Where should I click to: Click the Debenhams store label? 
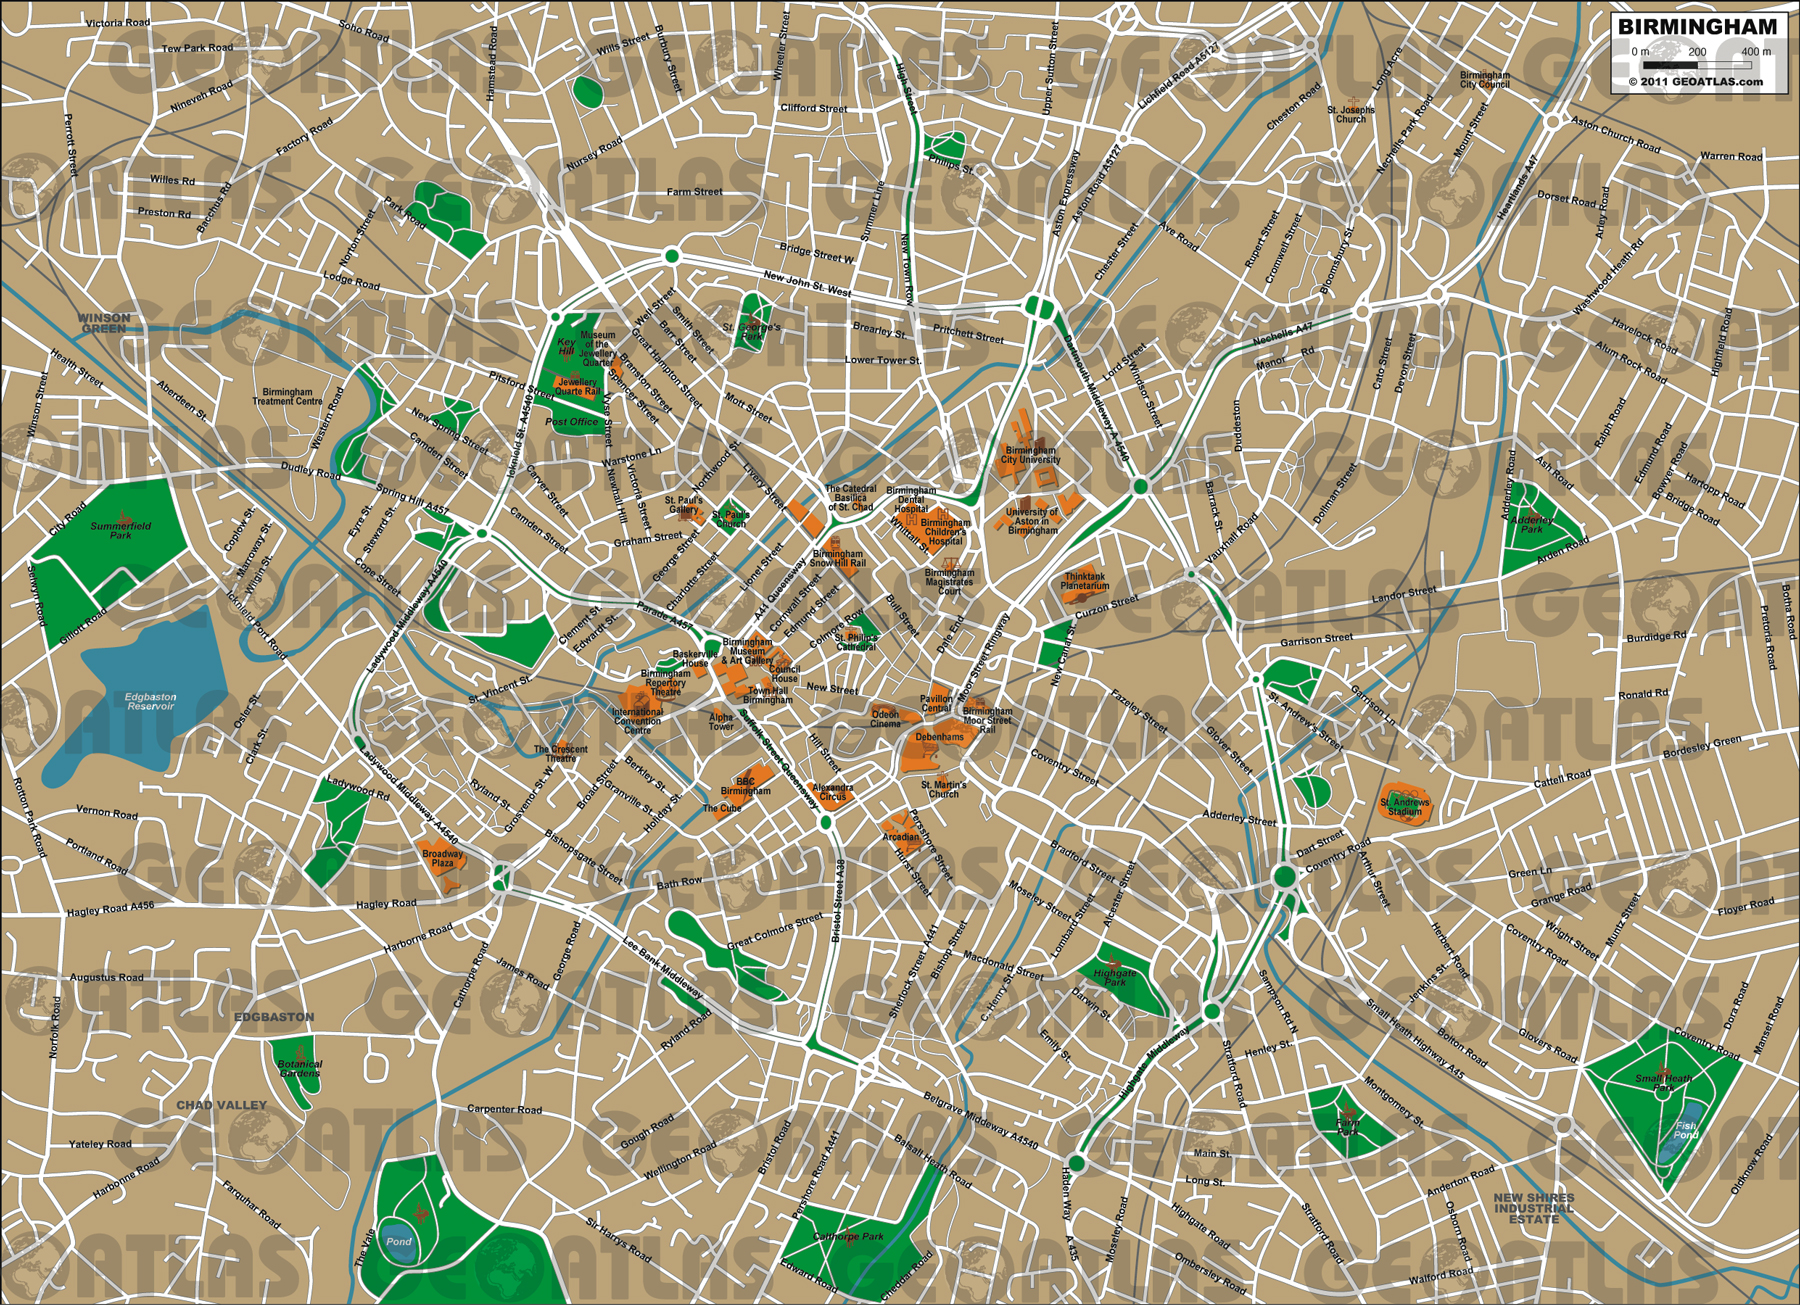(x=939, y=737)
